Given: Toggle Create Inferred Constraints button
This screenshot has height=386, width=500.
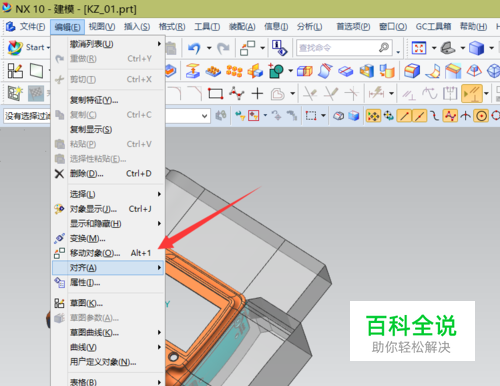Looking at the screenshot, I should point(472,94).
